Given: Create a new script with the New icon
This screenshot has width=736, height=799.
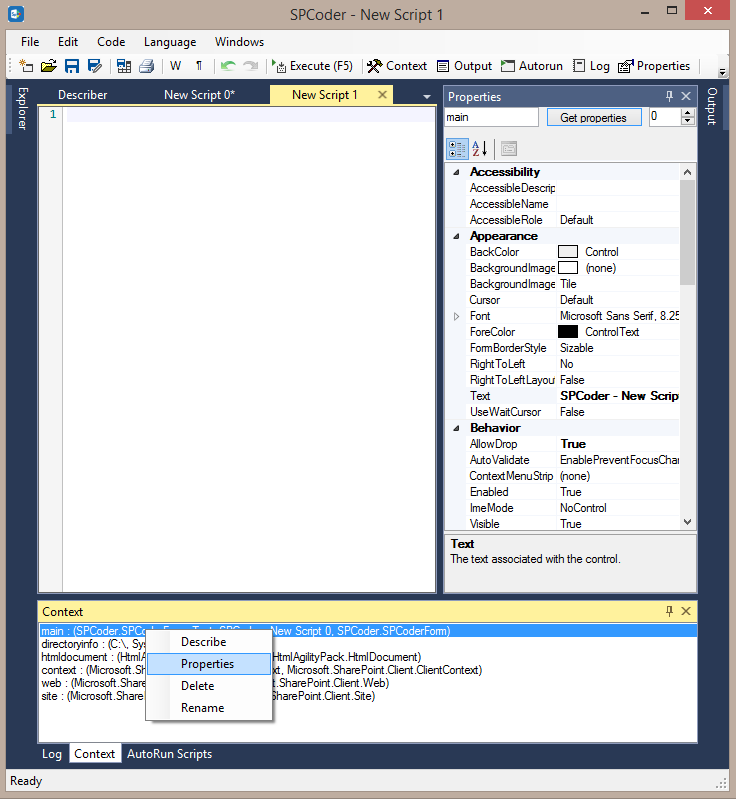Looking at the screenshot, I should [x=25, y=66].
